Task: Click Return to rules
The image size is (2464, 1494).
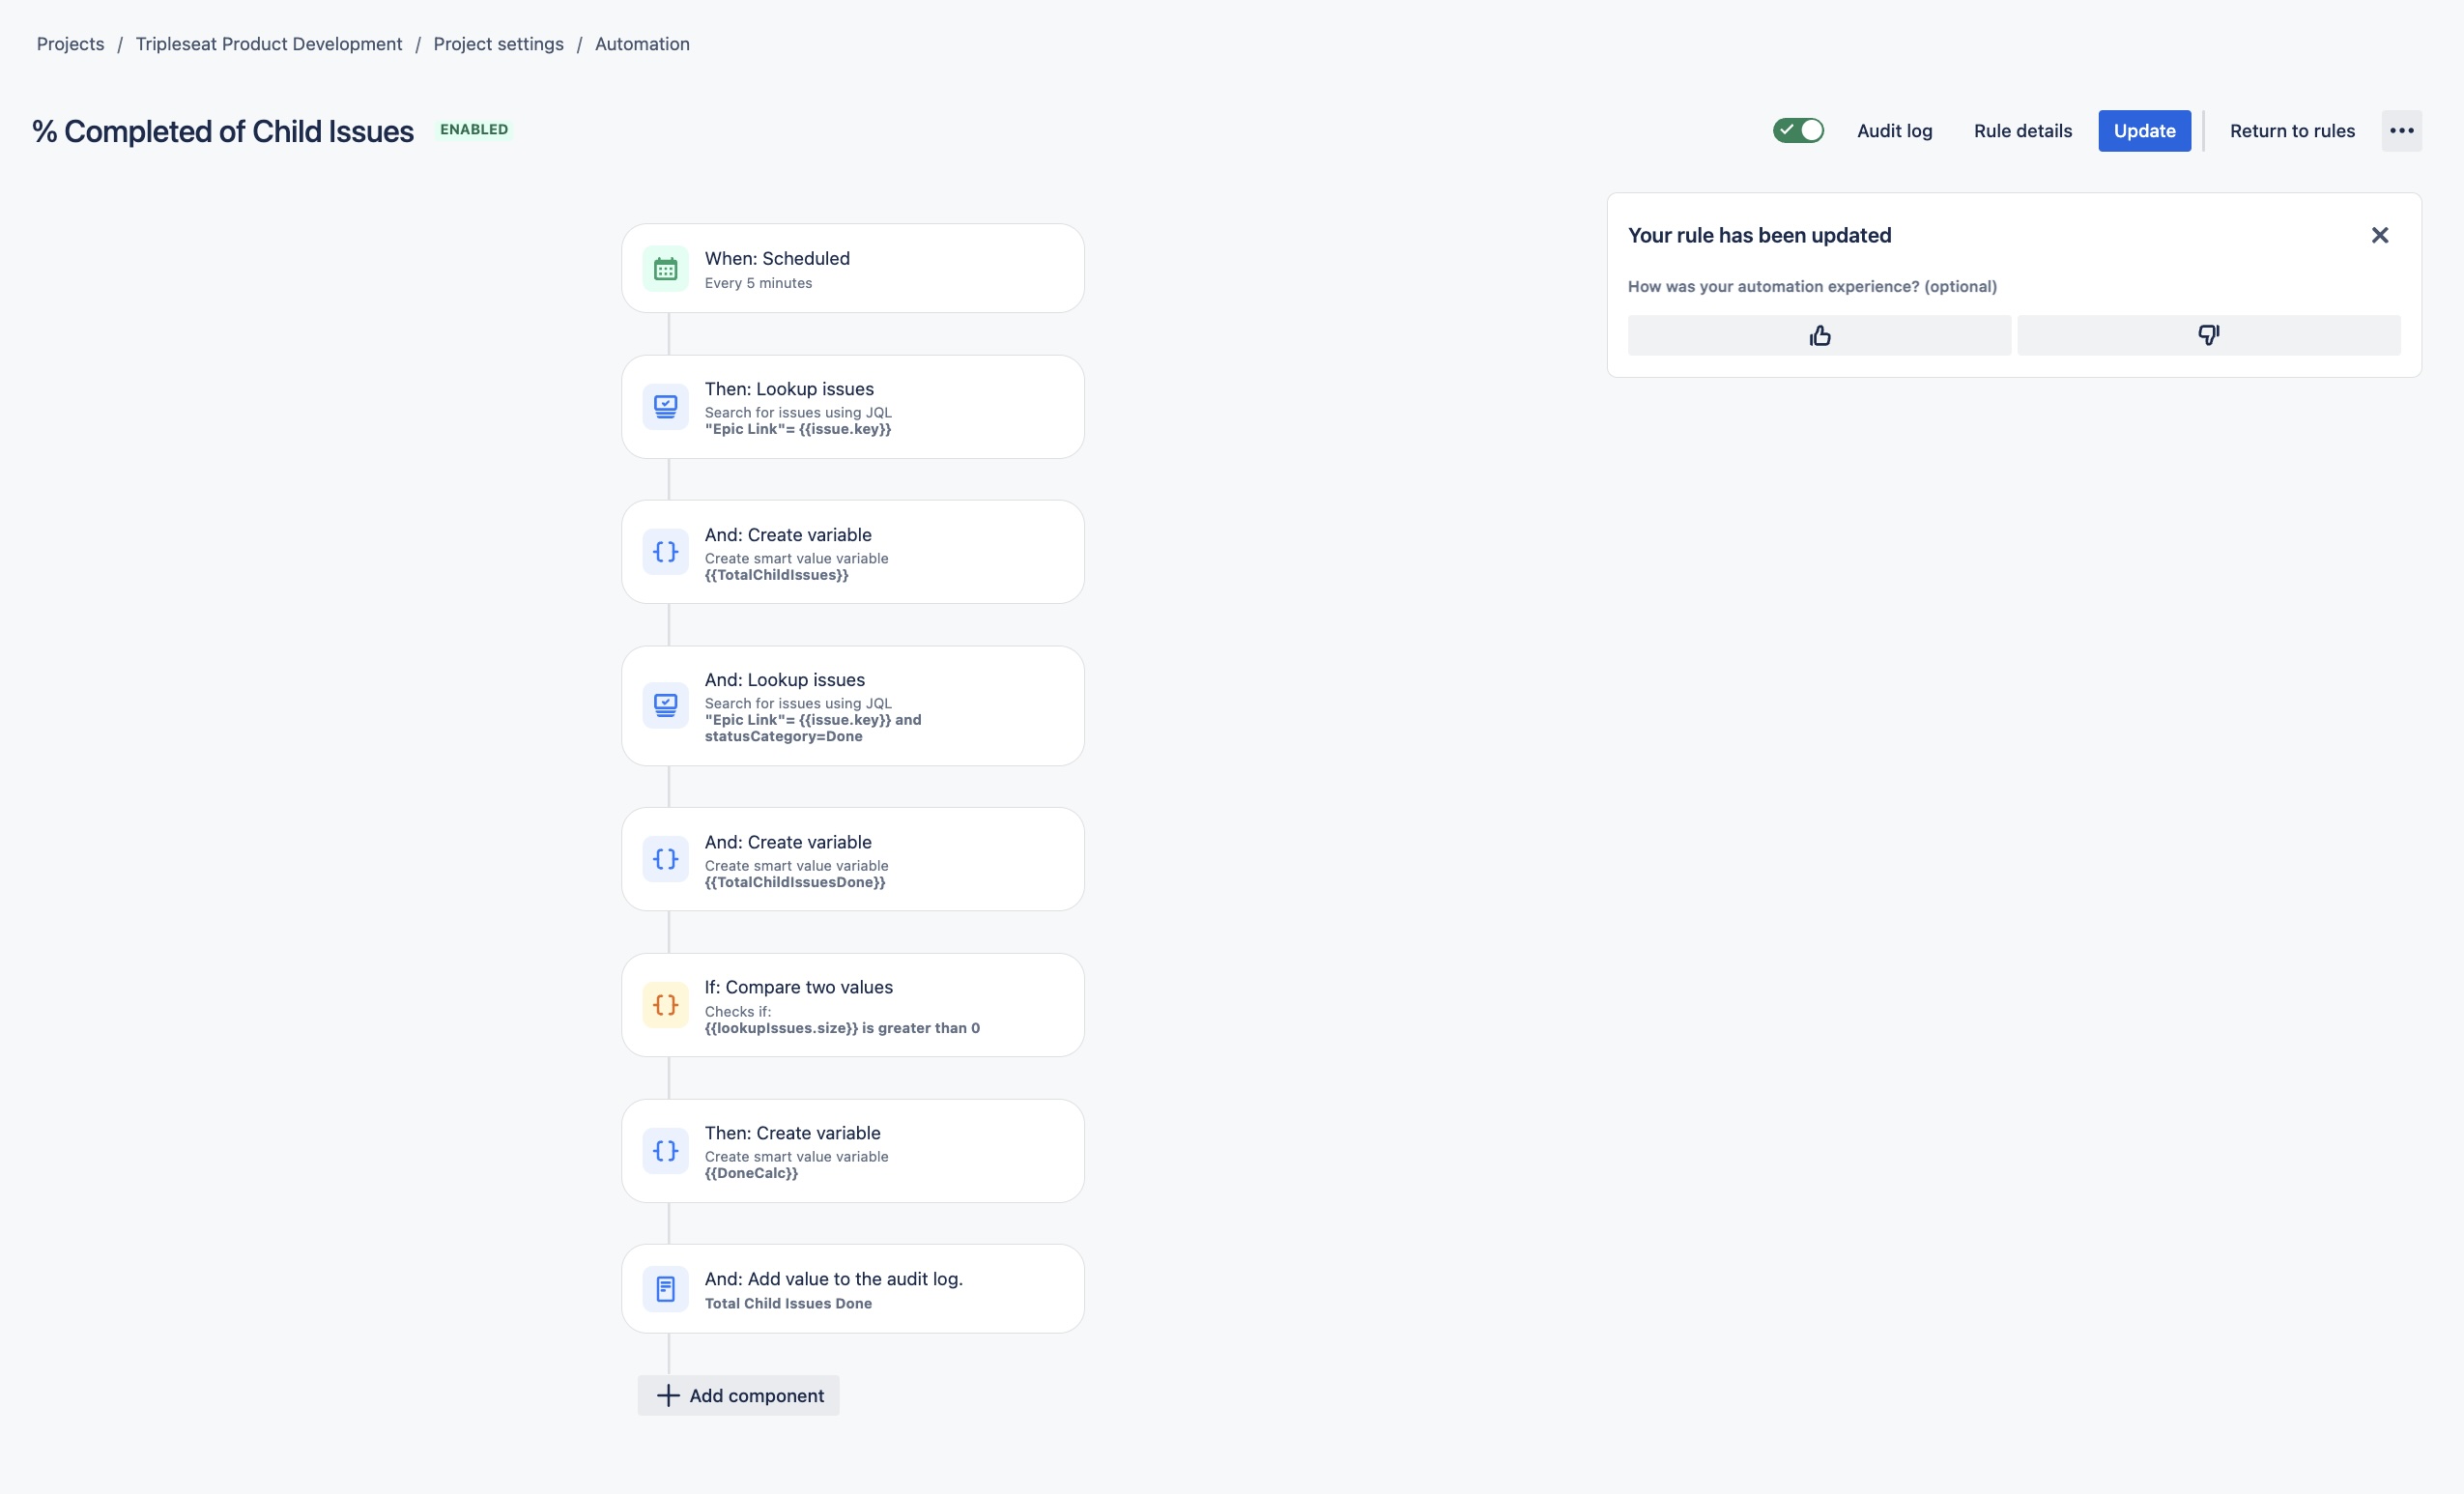Action: (x=2292, y=131)
